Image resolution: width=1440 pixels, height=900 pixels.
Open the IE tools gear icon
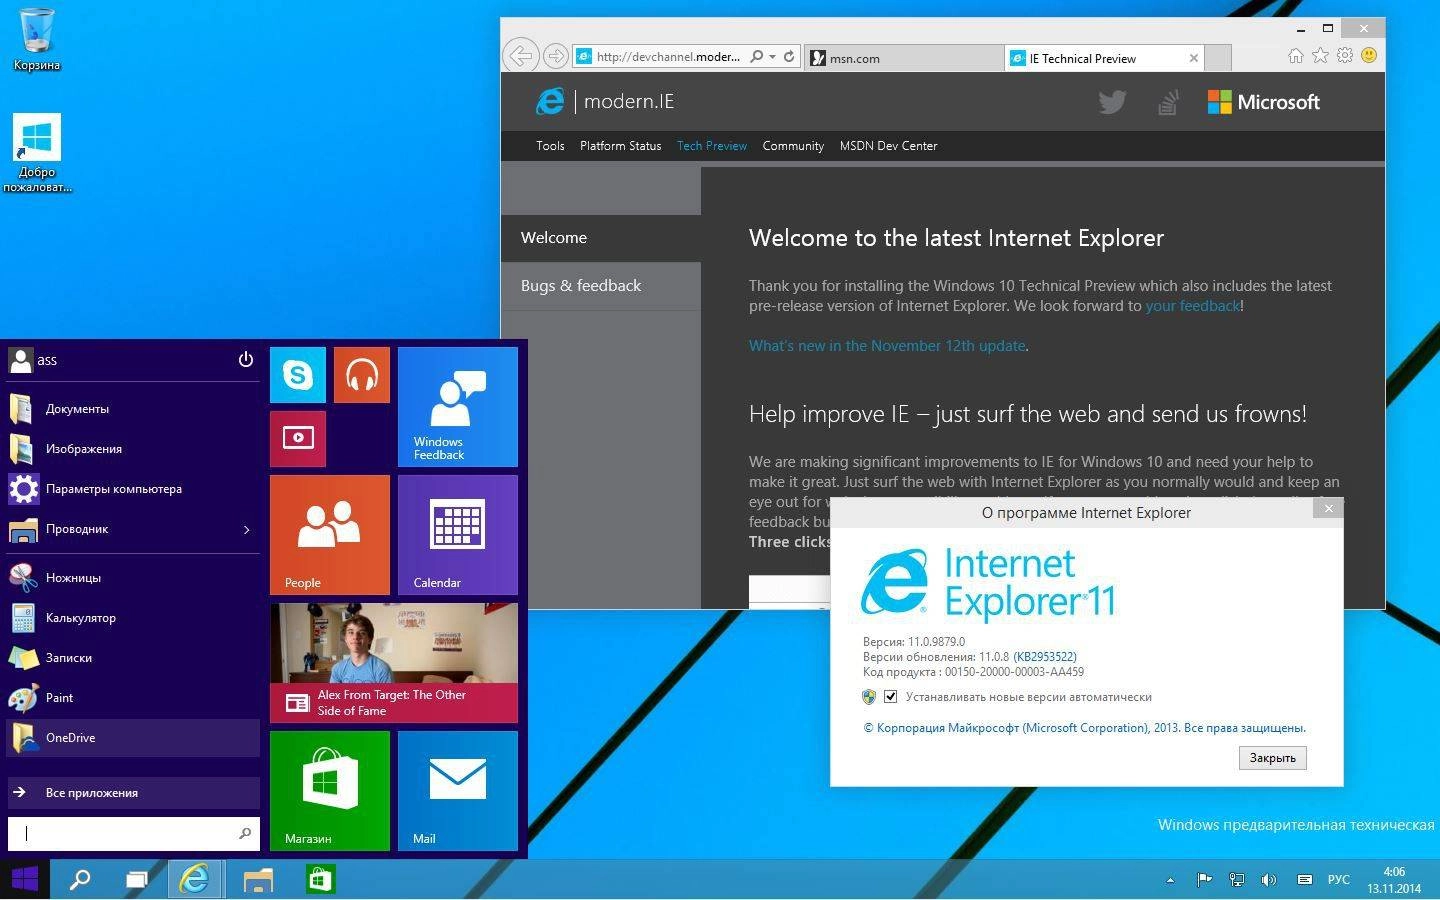[x=1345, y=56]
